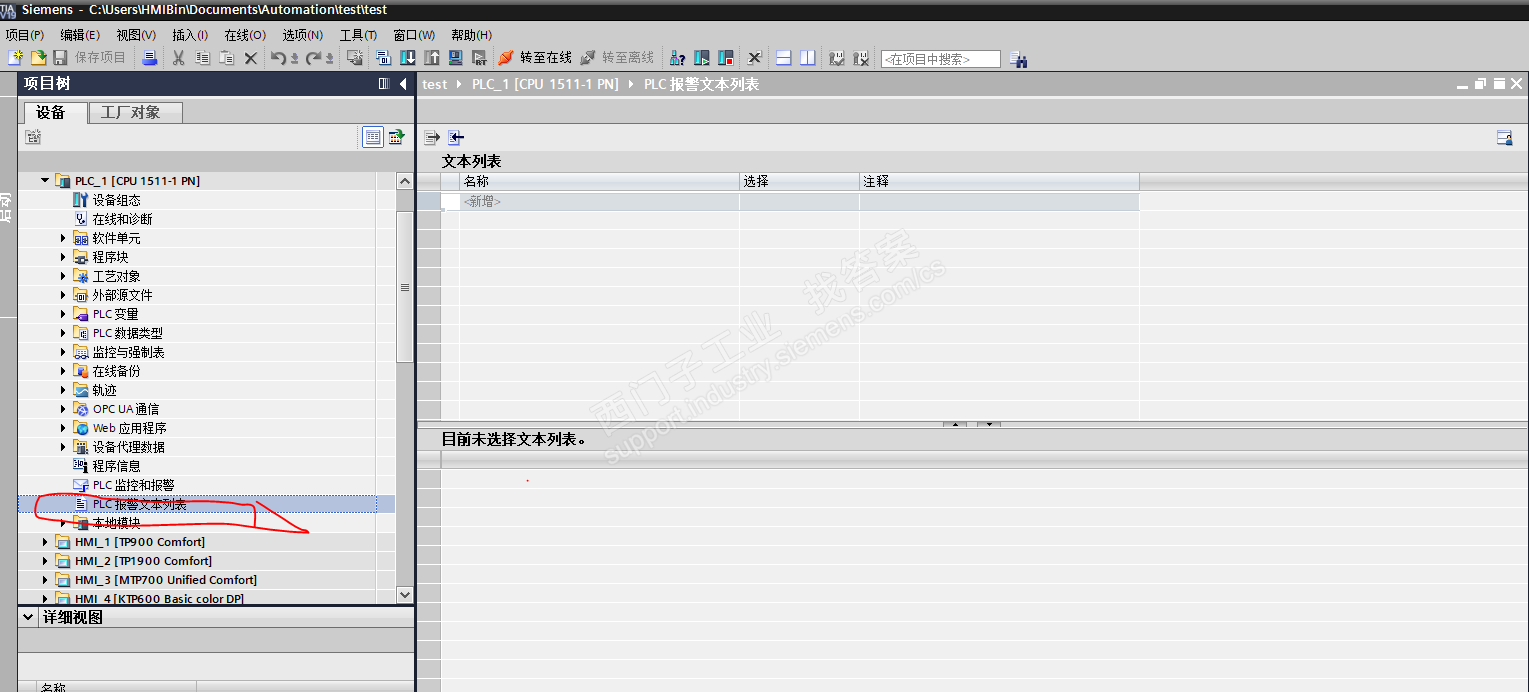Screen dimensions: 1529x692
Task: Expand the 软件单元 tree node
Action: 63,238
